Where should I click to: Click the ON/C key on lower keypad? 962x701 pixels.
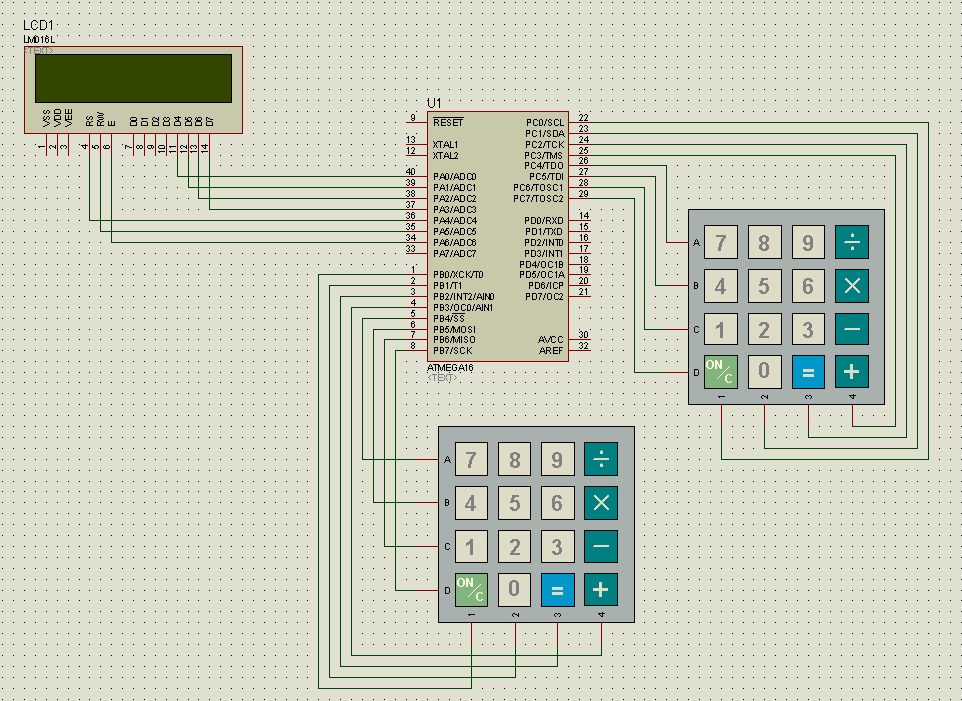tap(471, 590)
